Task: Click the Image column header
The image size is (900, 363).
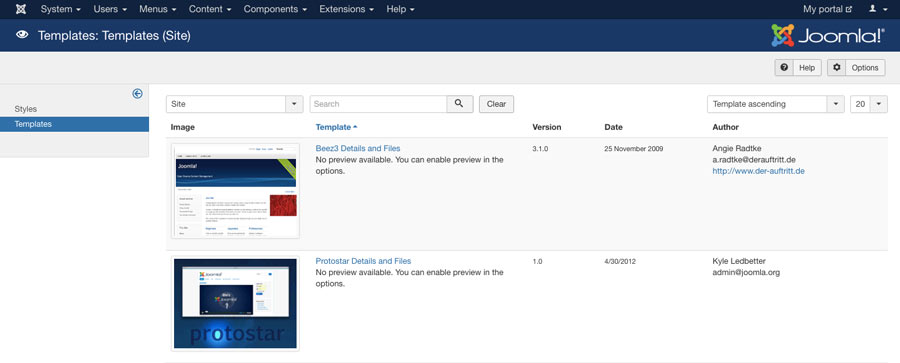Action: (183, 127)
